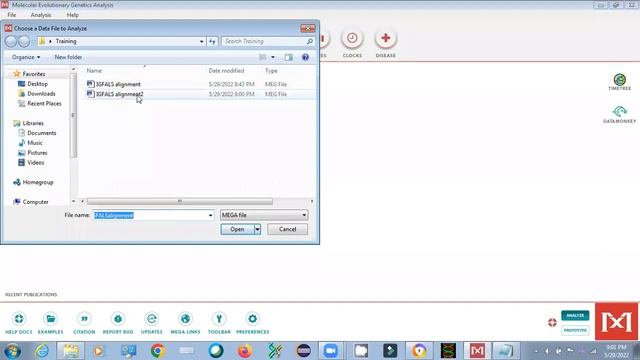Image resolution: width=640 pixels, height=360 pixels.
Task: Expand the Open button arrow
Action: pyautogui.click(x=257, y=229)
